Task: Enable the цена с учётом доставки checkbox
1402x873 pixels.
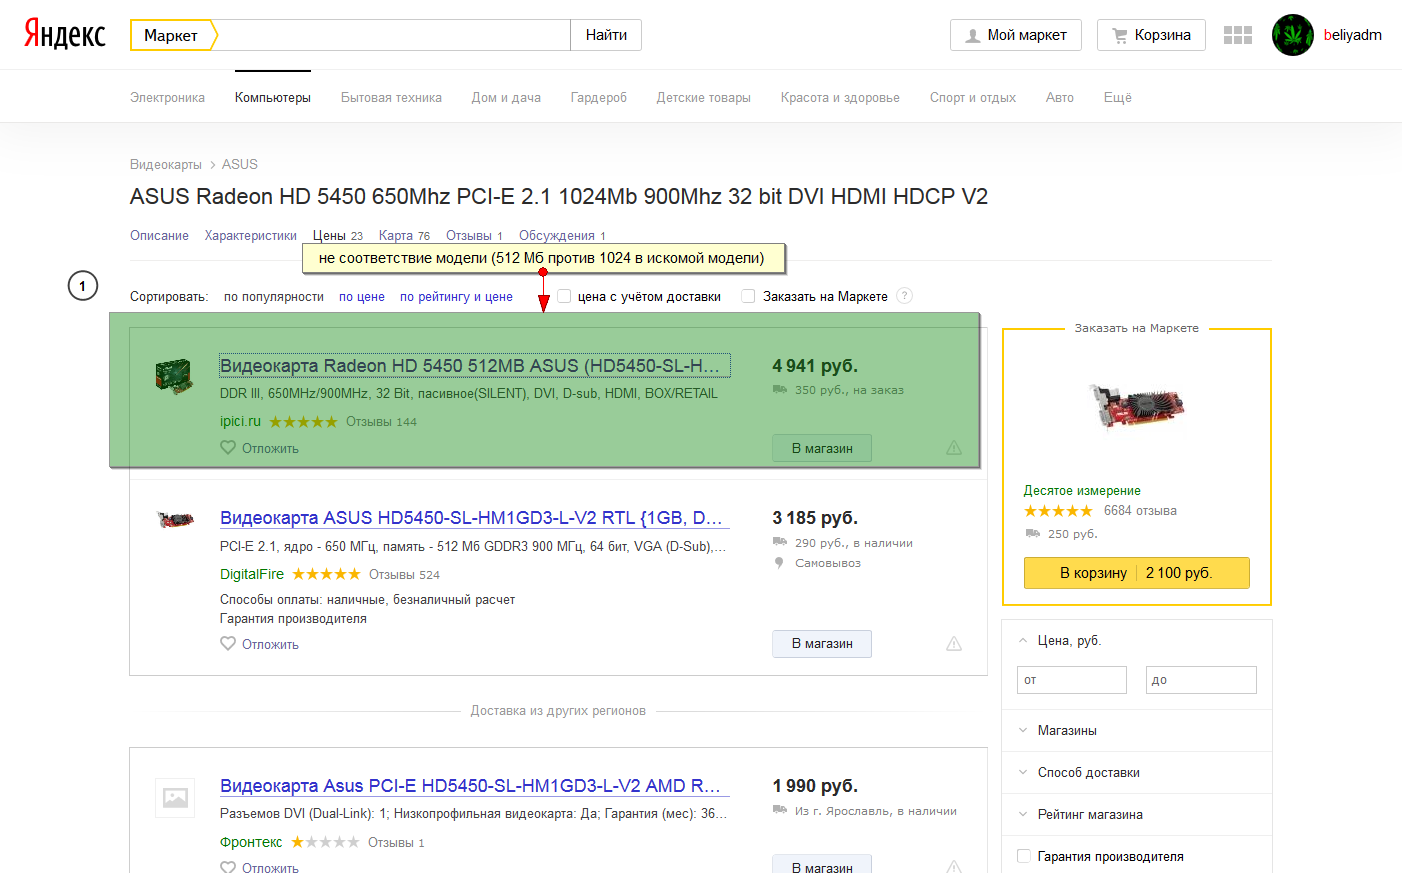Action: coord(565,296)
